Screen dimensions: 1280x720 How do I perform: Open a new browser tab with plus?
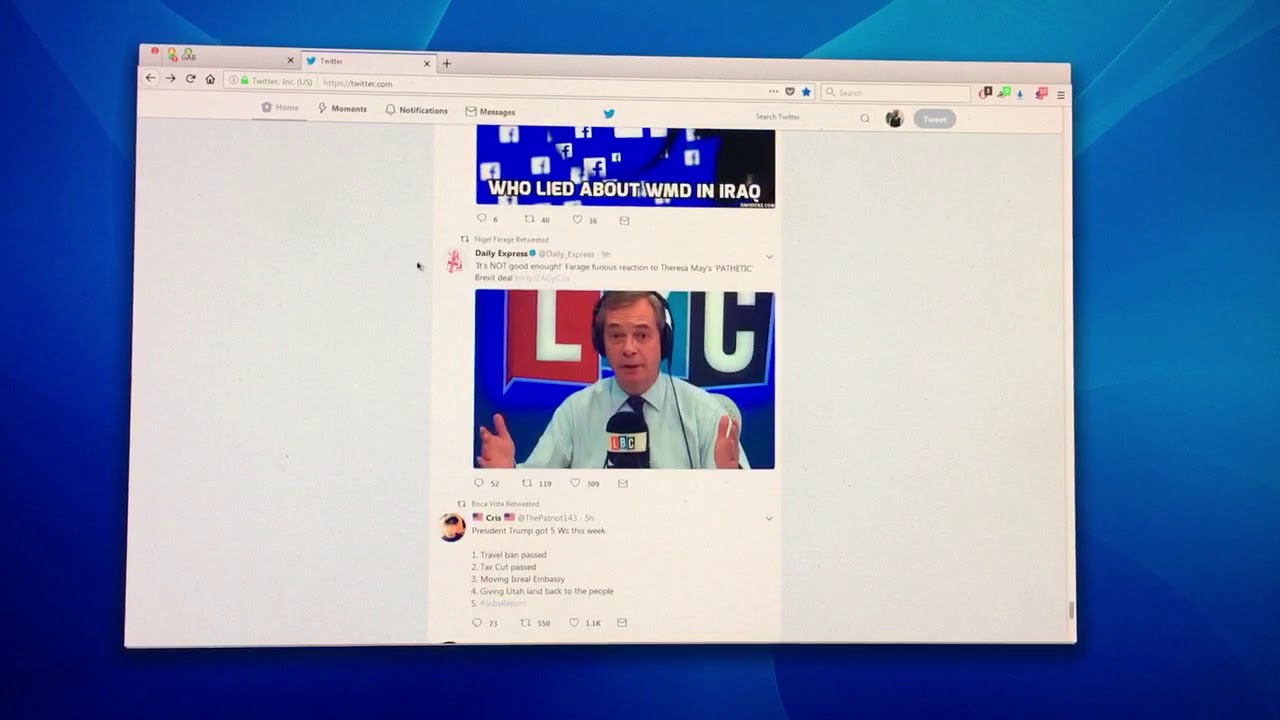pos(447,64)
